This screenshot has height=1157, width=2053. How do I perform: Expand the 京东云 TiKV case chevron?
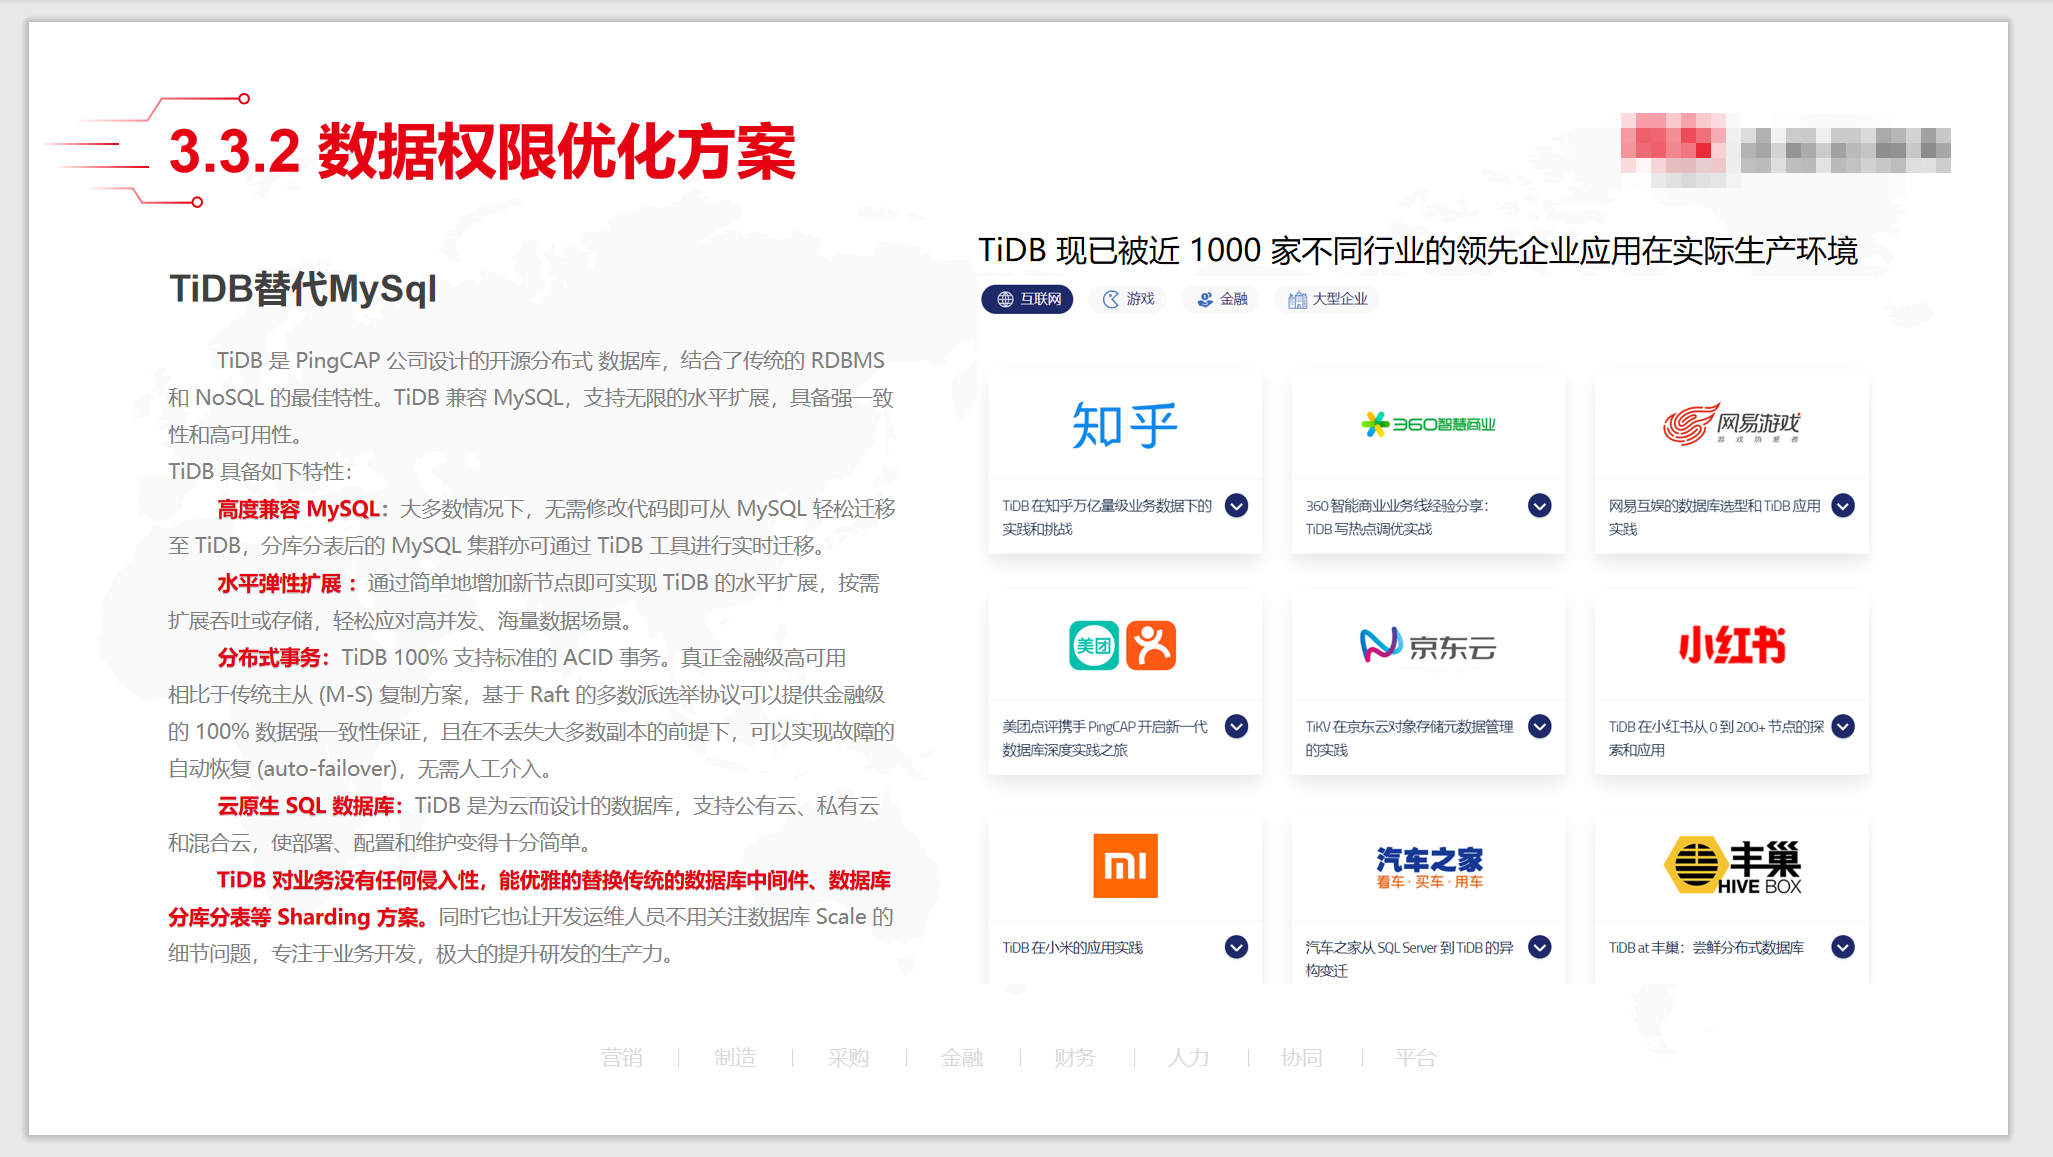[x=1540, y=727]
